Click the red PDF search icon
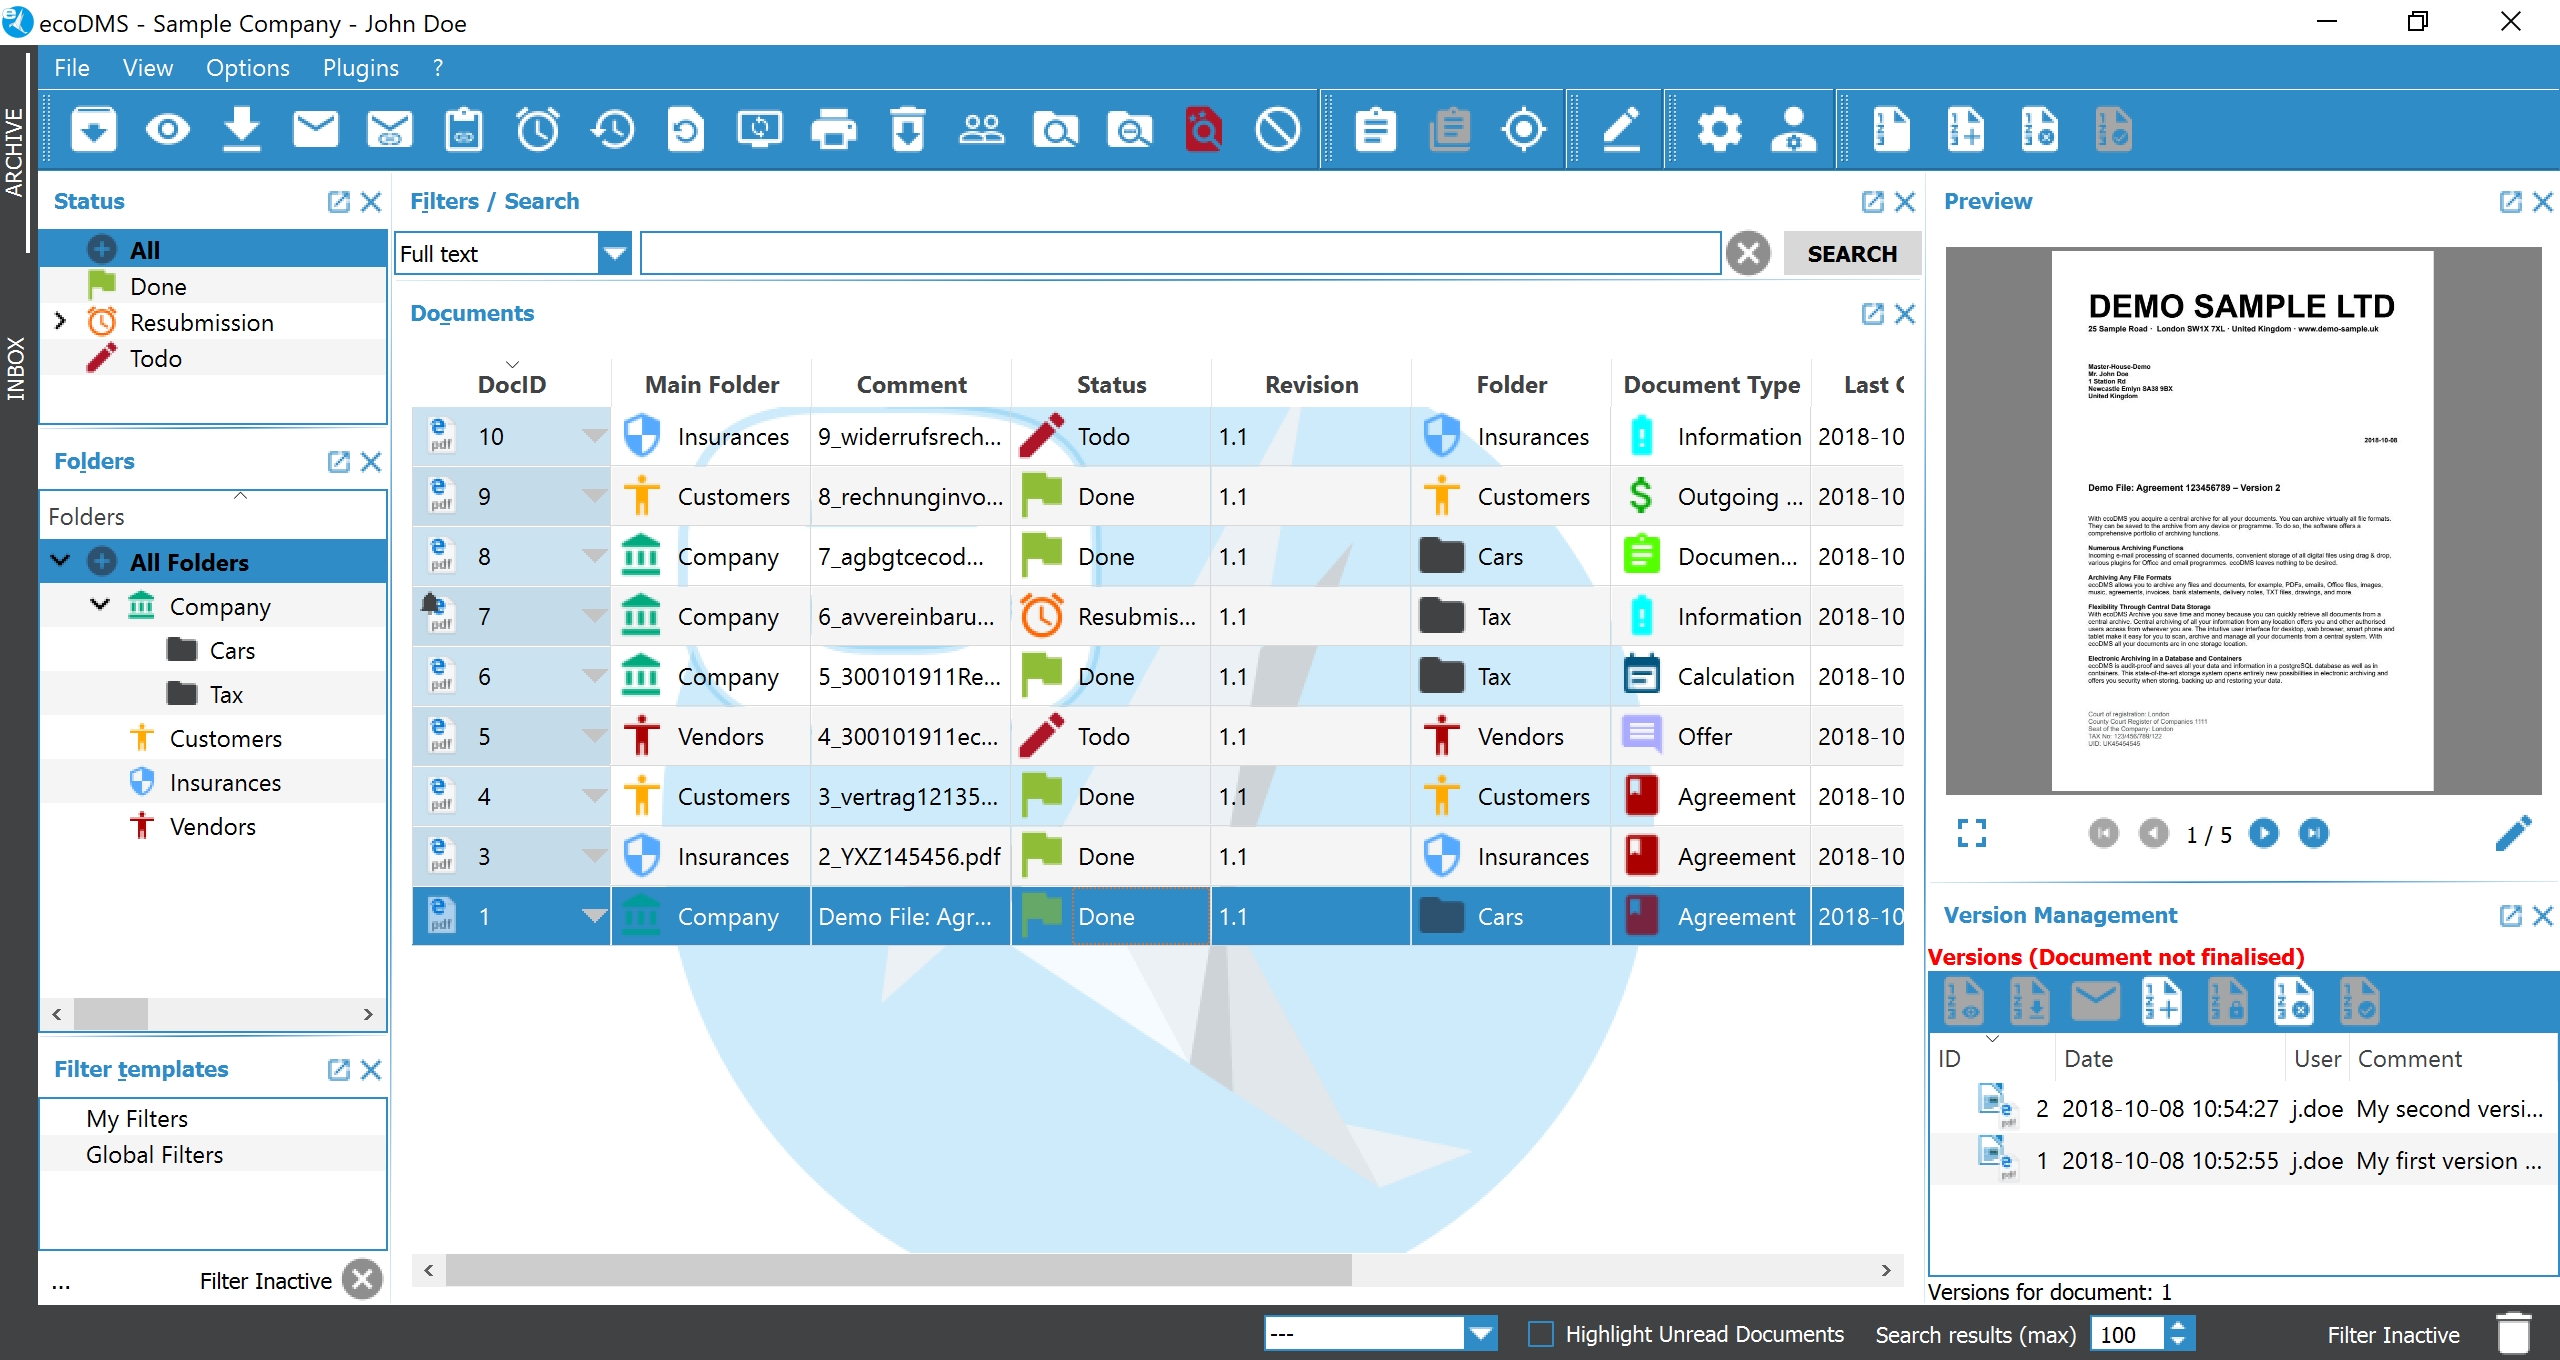 tap(1204, 130)
